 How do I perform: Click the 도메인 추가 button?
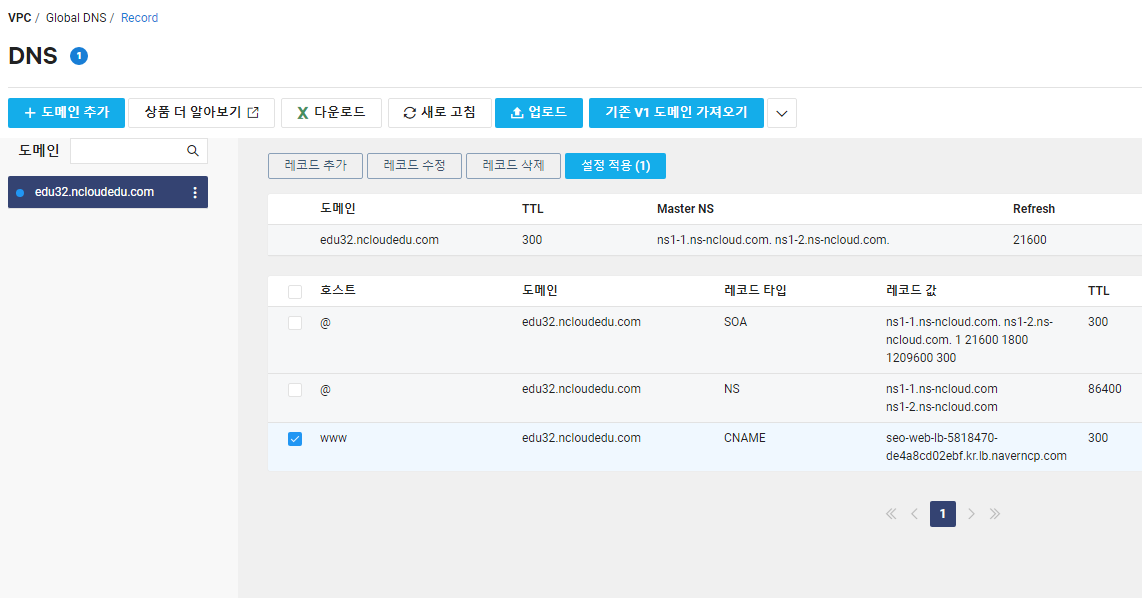[66, 113]
